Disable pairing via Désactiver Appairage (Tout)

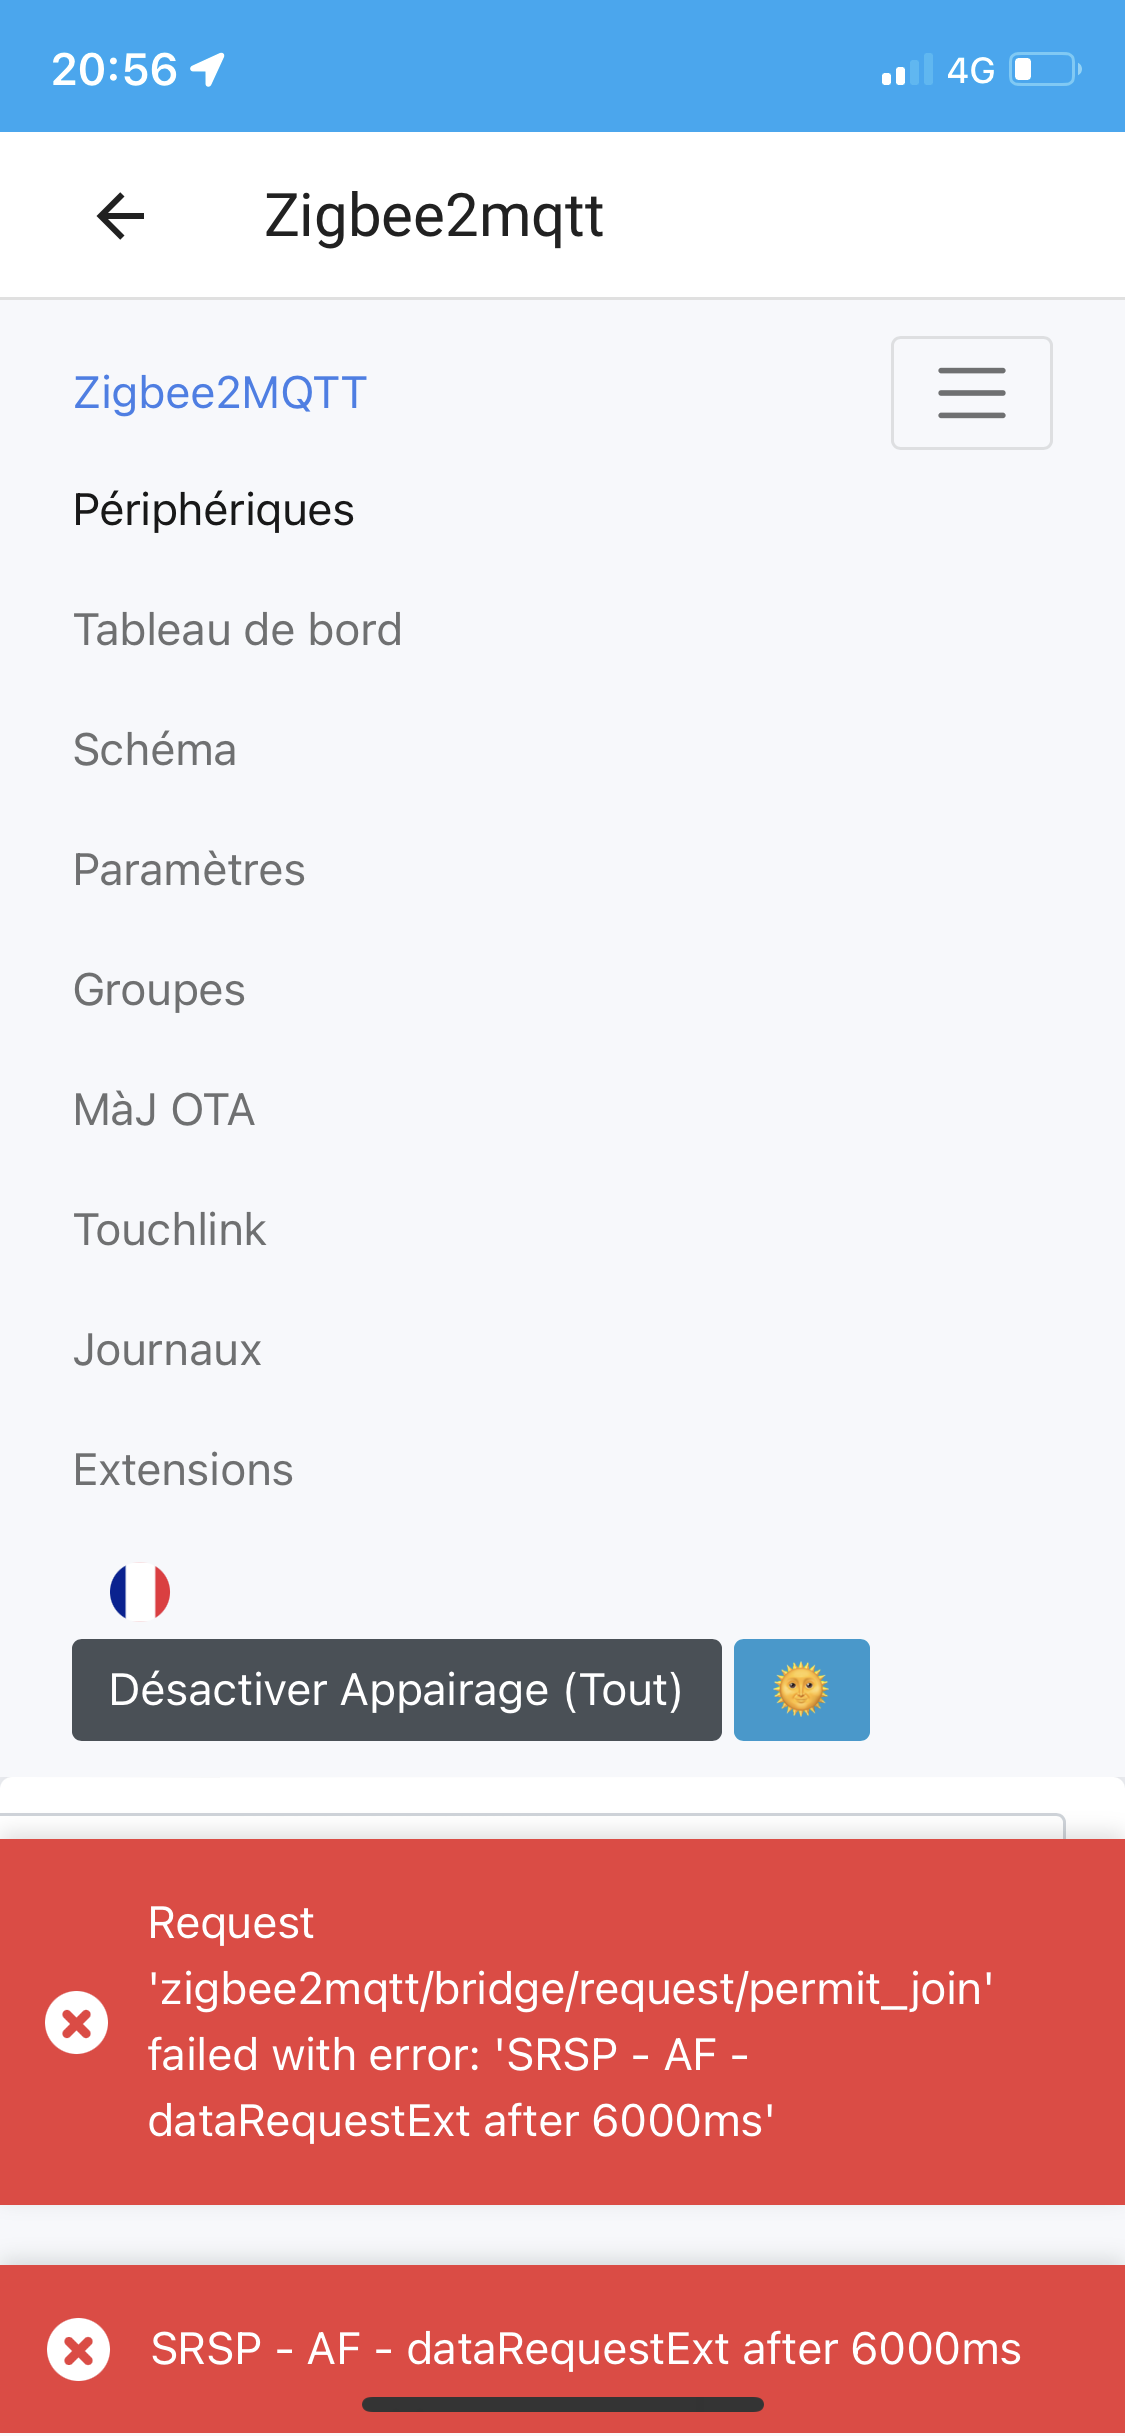396,1689
